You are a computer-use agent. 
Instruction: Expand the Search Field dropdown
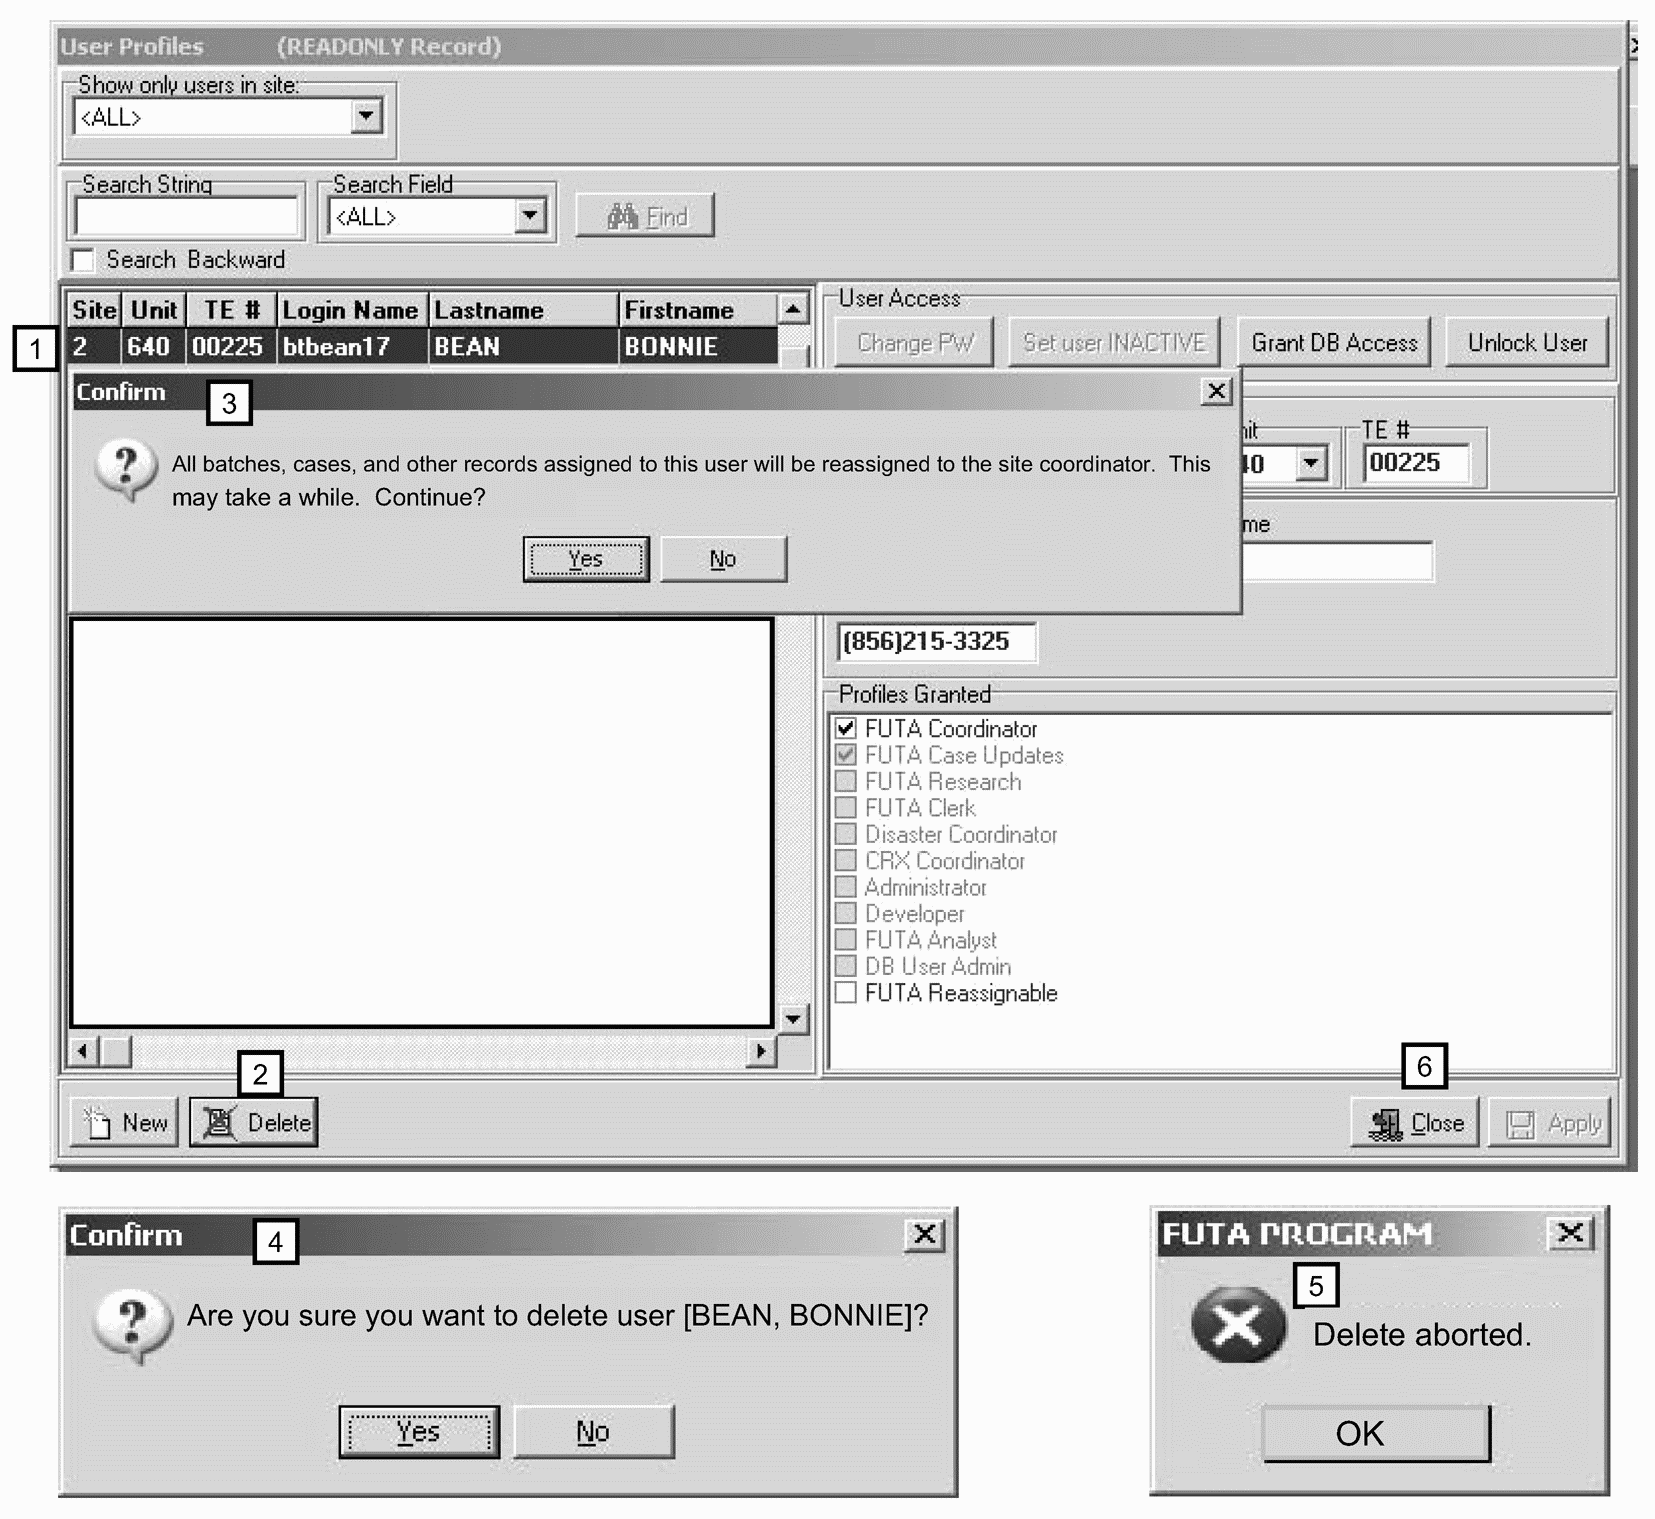coord(530,215)
